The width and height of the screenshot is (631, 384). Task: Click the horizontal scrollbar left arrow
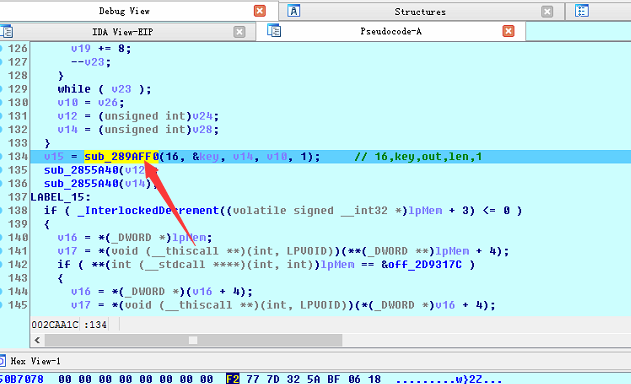pyautogui.click(x=37, y=341)
